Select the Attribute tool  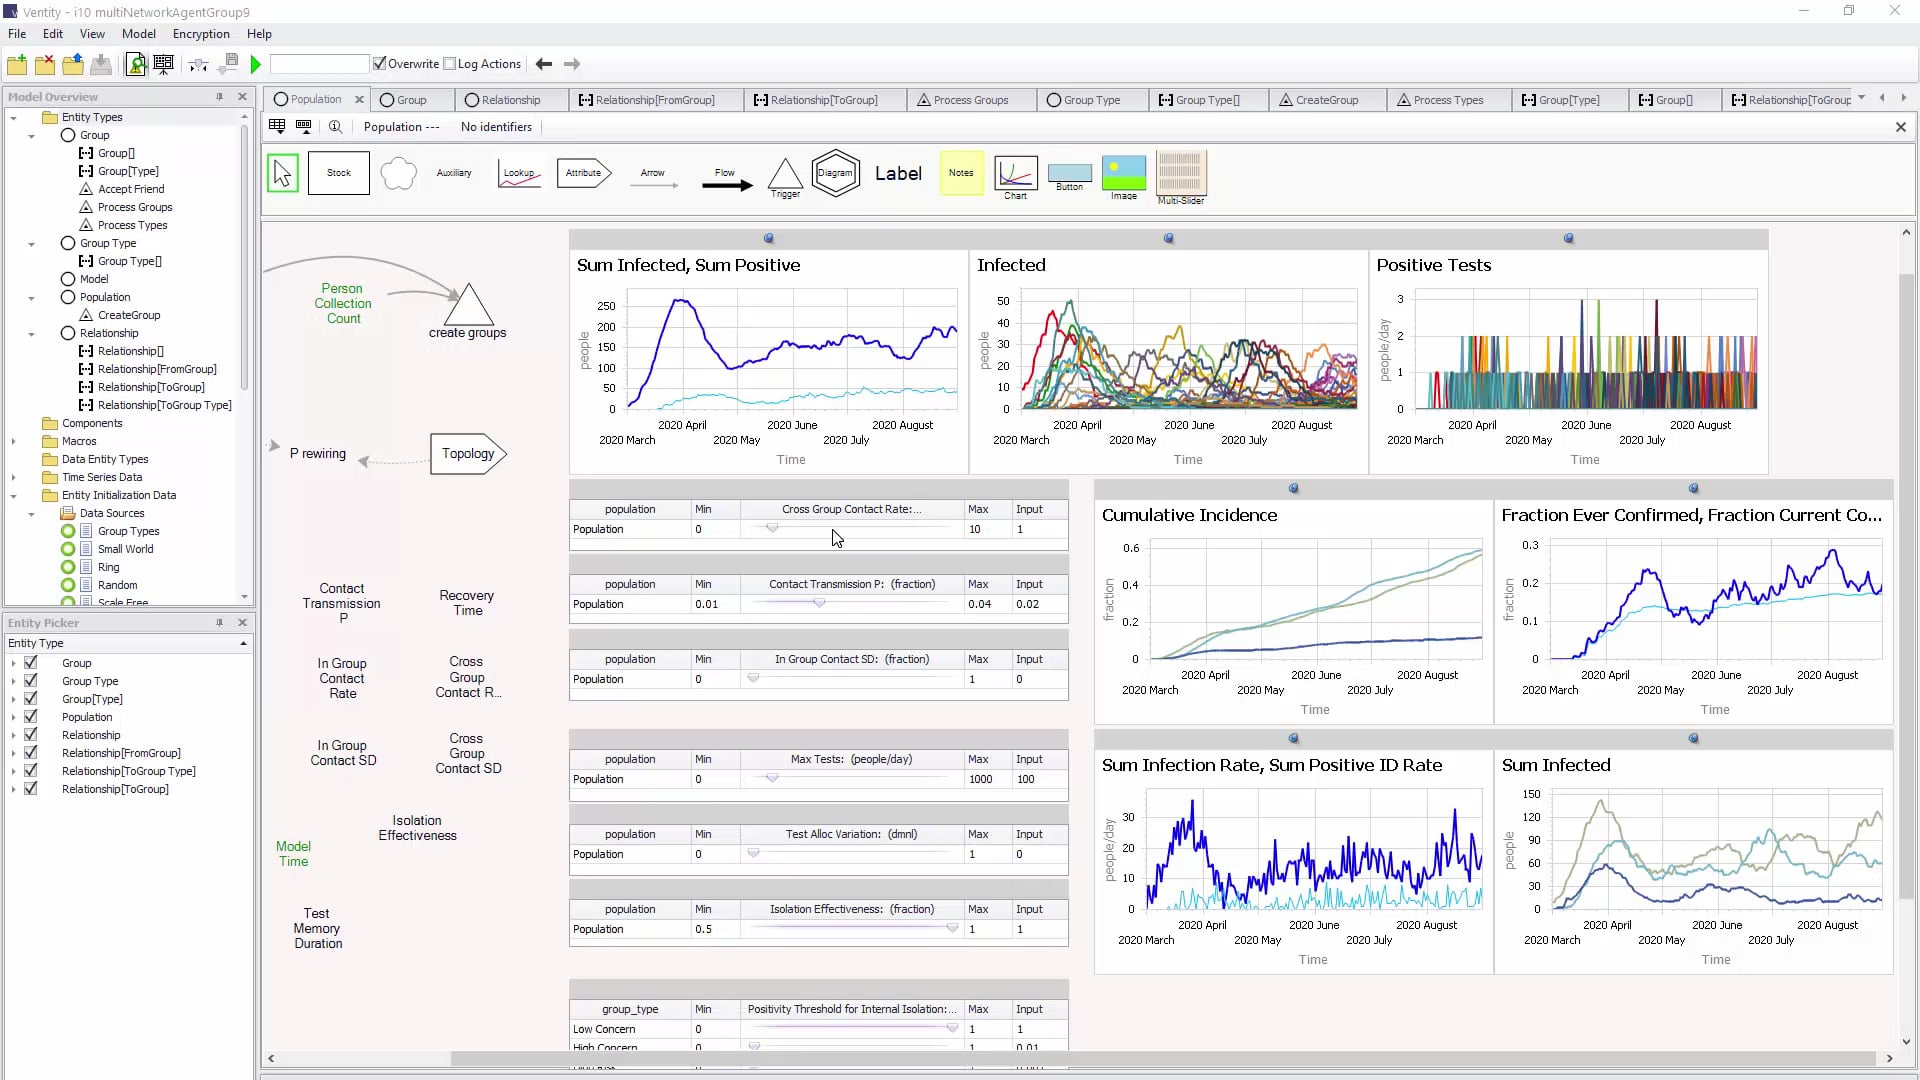pyautogui.click(x=584, y=173)
